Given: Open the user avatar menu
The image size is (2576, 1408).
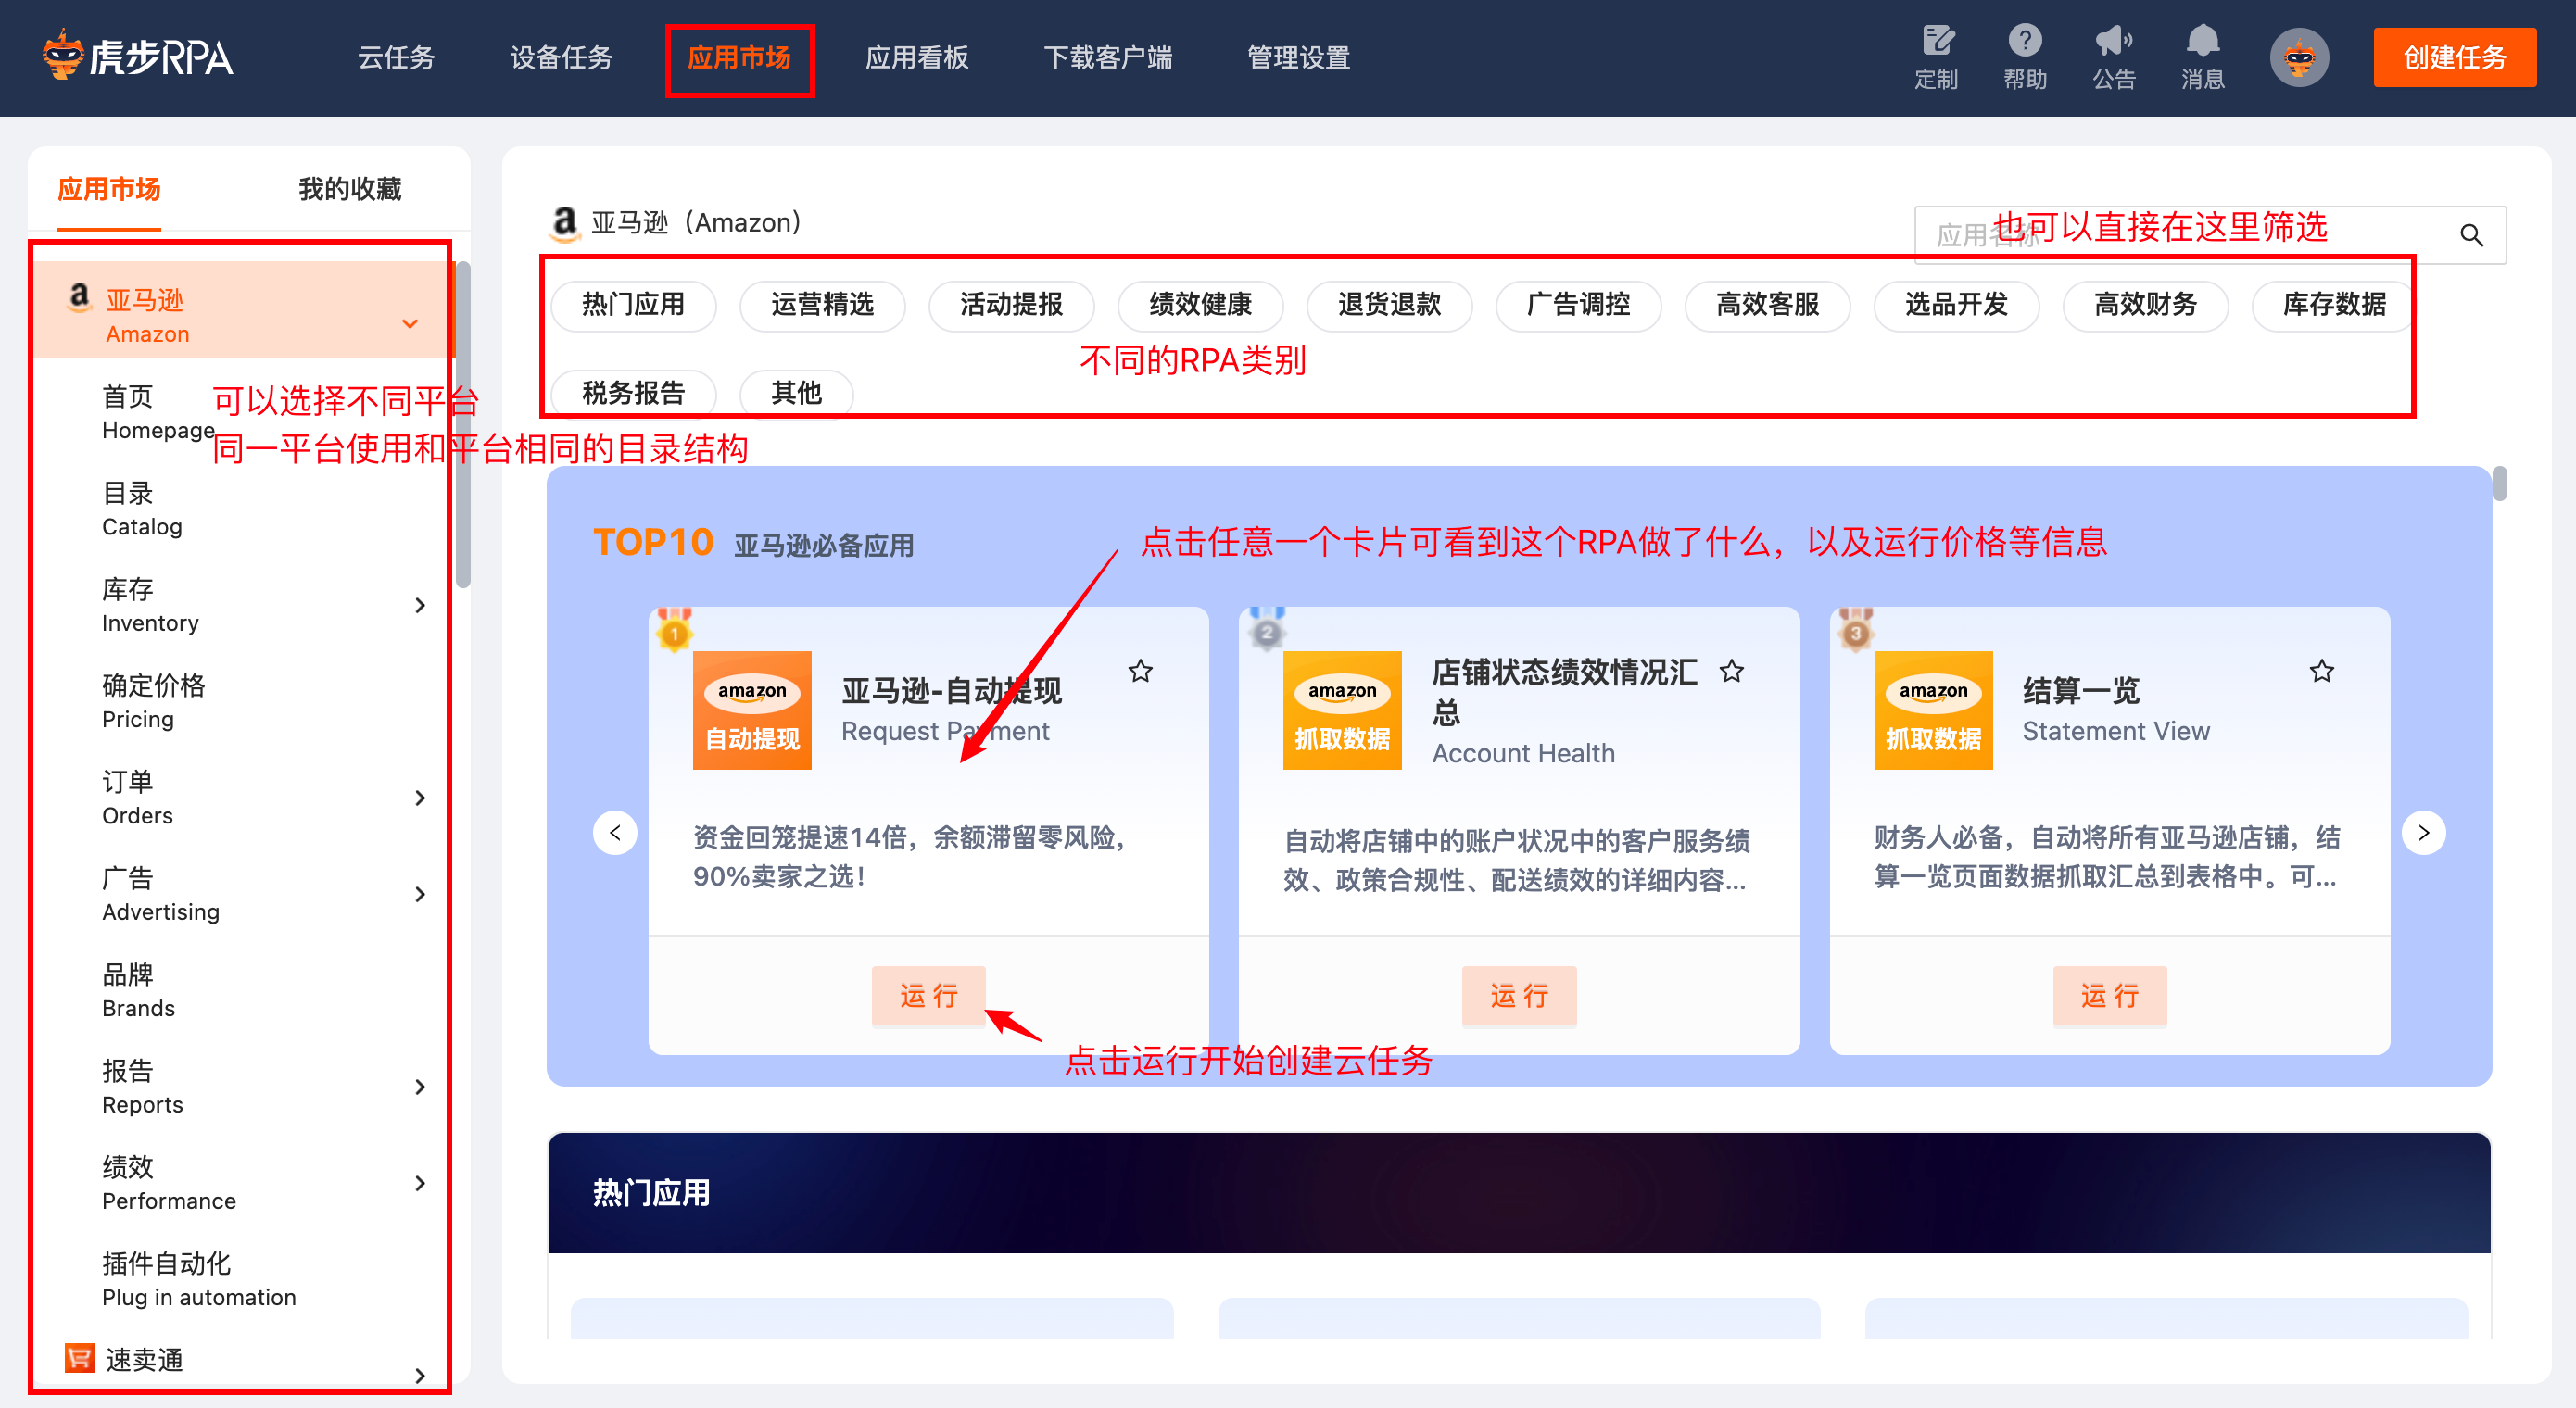Looking at the screenshot, I should 2299,57.
